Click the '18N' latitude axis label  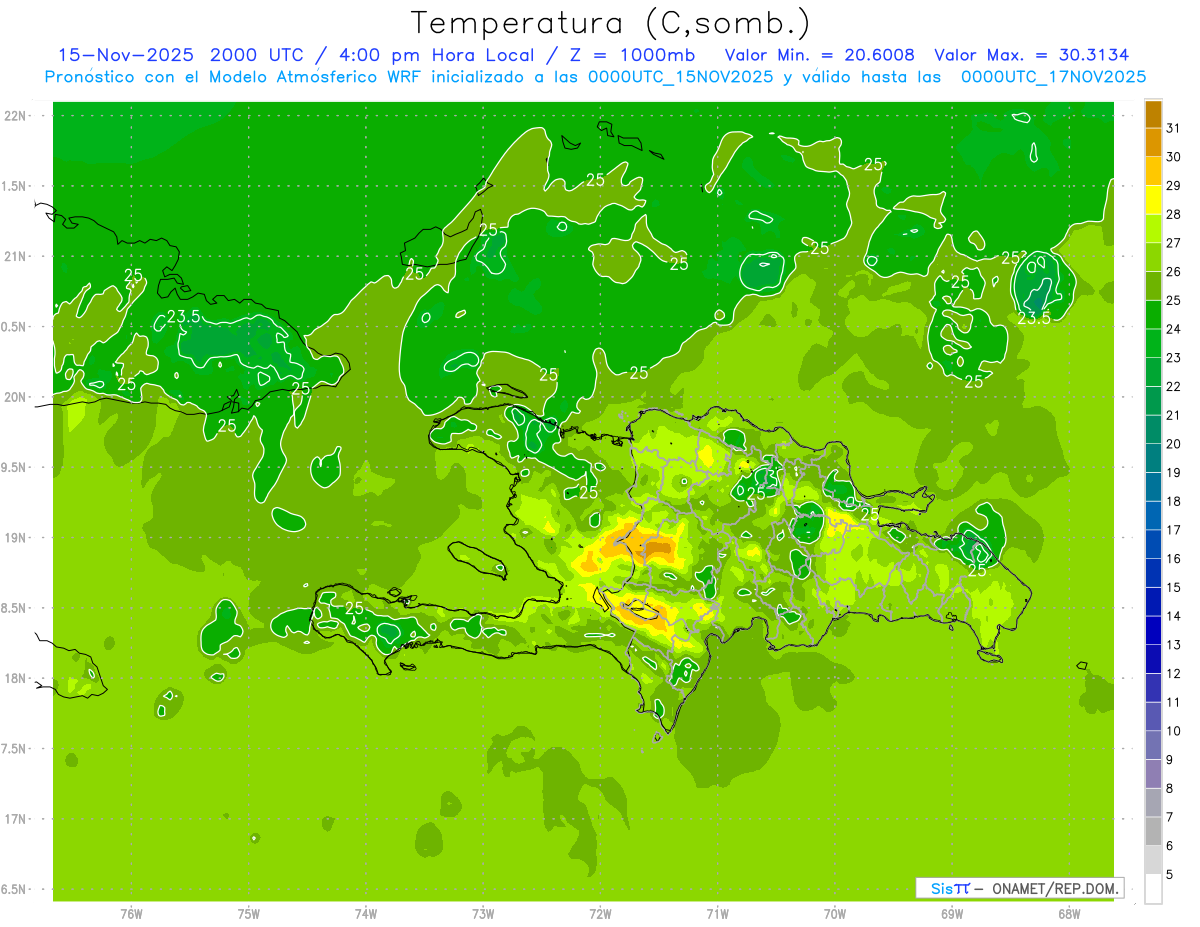click(17, 679)
